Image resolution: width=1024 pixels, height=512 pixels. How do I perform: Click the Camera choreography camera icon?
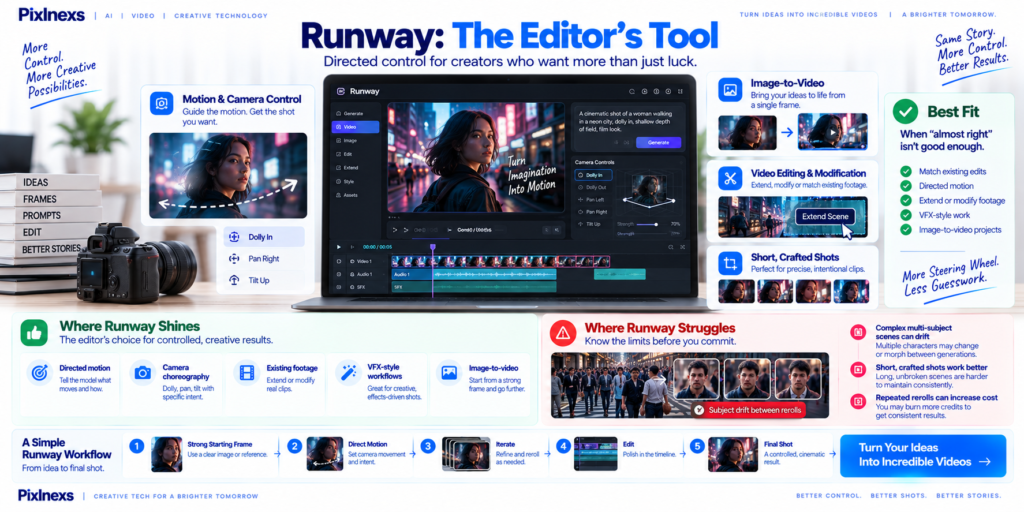(142, 373)
